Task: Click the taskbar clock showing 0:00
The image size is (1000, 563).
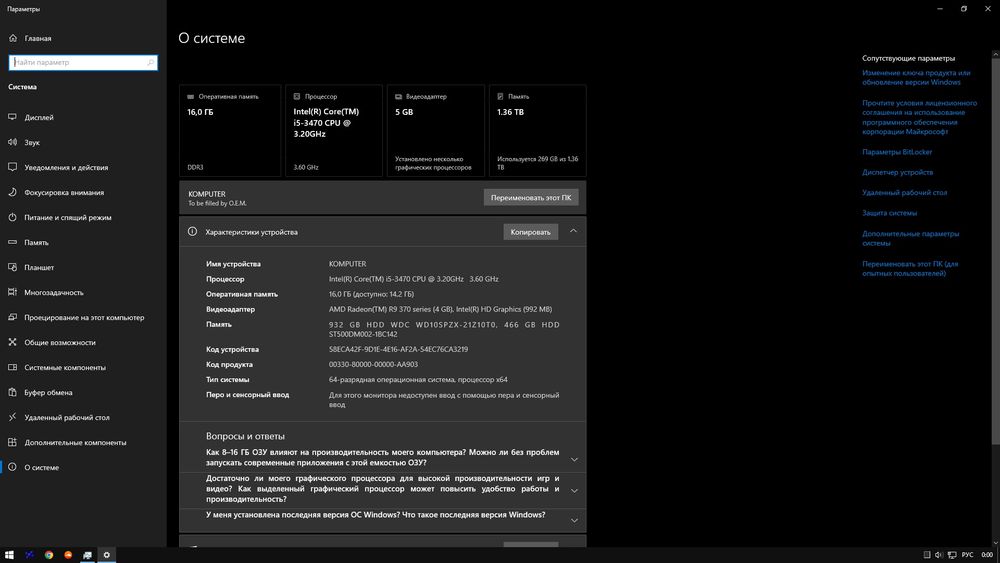Action: (x=987, y=555)
